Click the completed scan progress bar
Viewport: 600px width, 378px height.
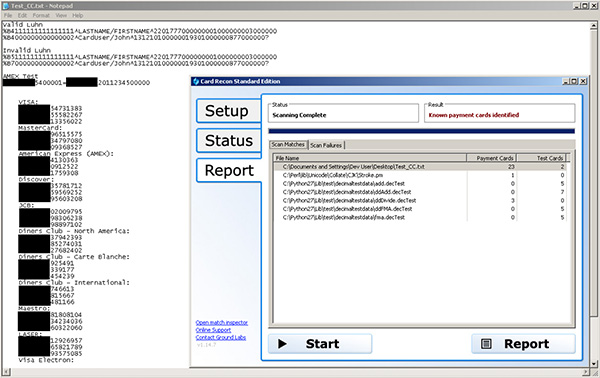pos(421,131)
